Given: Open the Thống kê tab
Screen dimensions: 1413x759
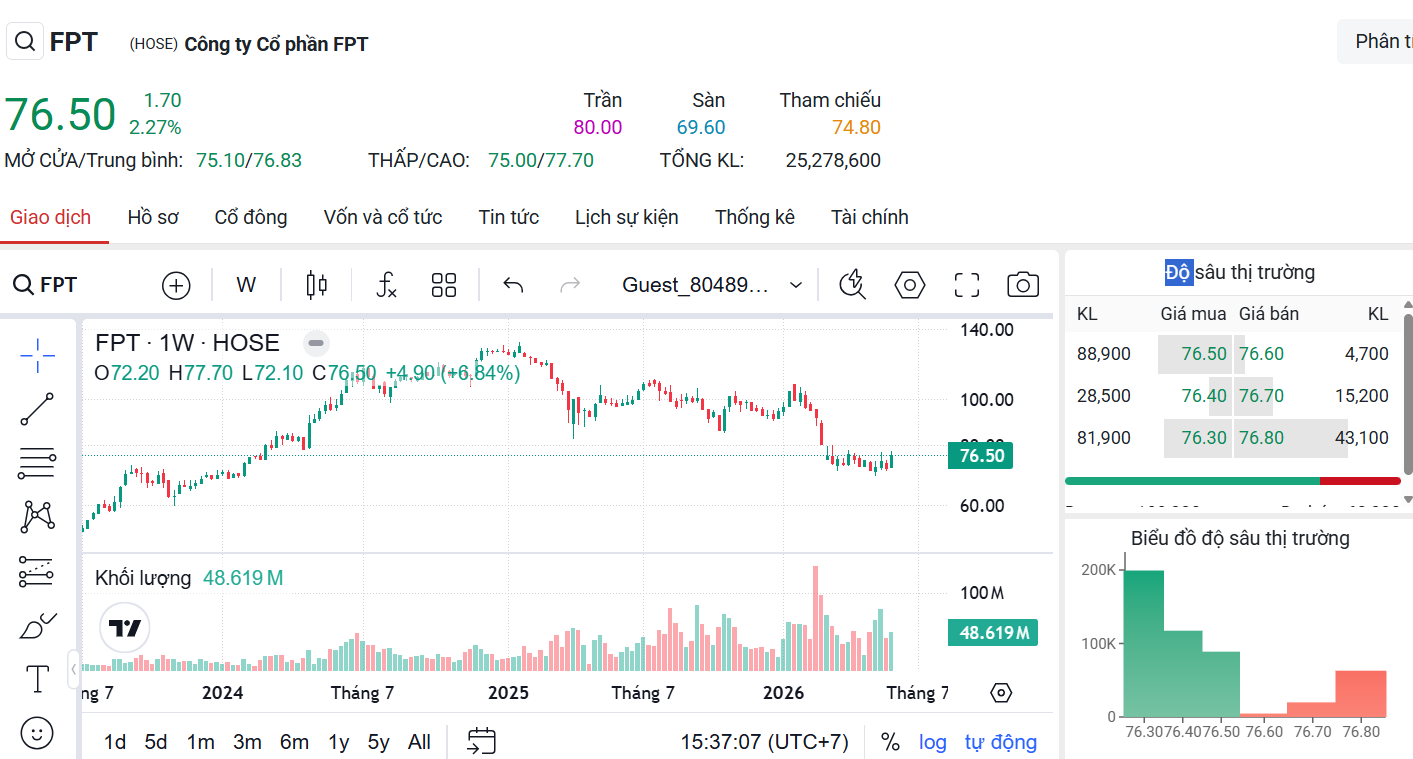Looking at the screenshot, I should 755,217.
